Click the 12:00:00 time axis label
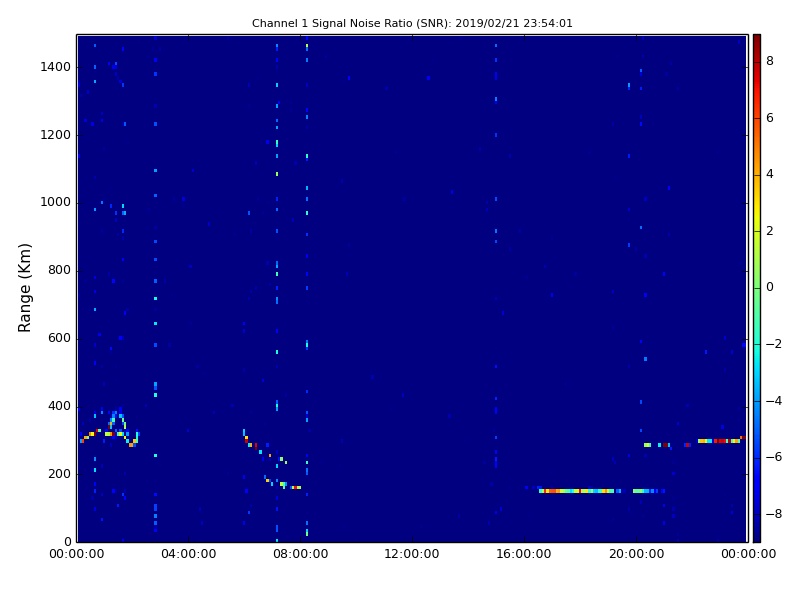 tap(412, 554)
